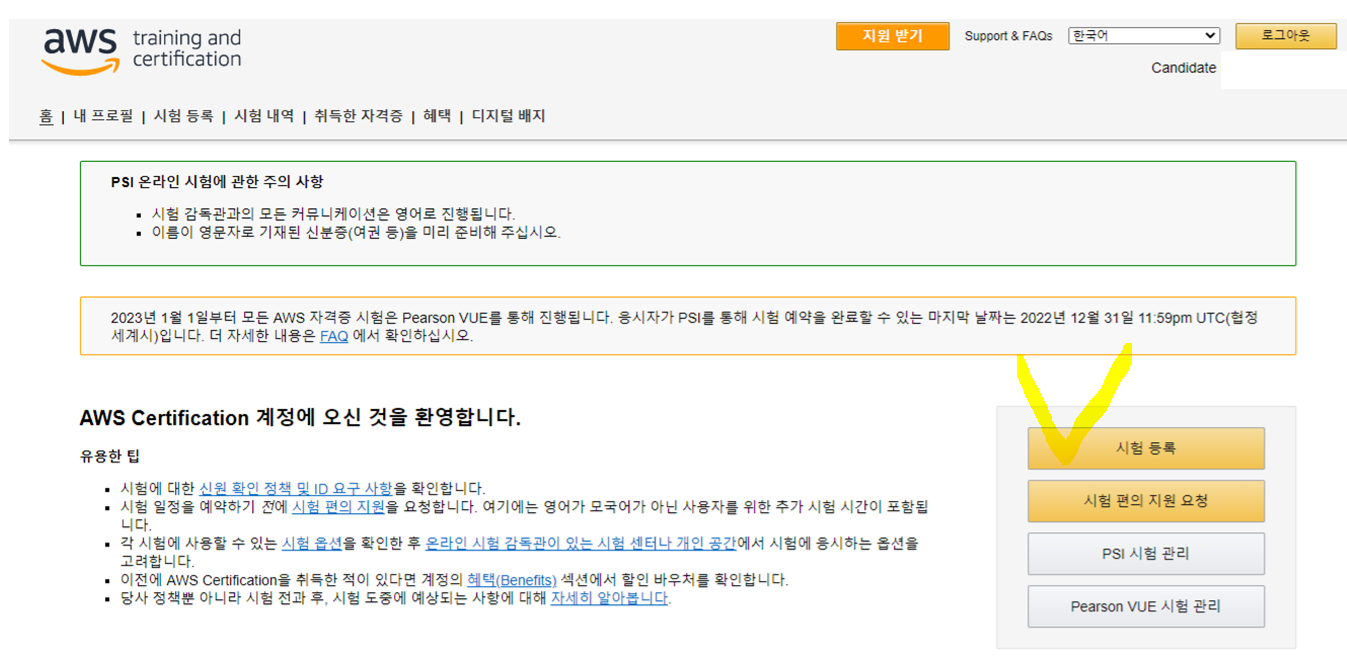Open the 시험 옵션 link
Viewport: 1347px width, 666px height.
point(312,544)
